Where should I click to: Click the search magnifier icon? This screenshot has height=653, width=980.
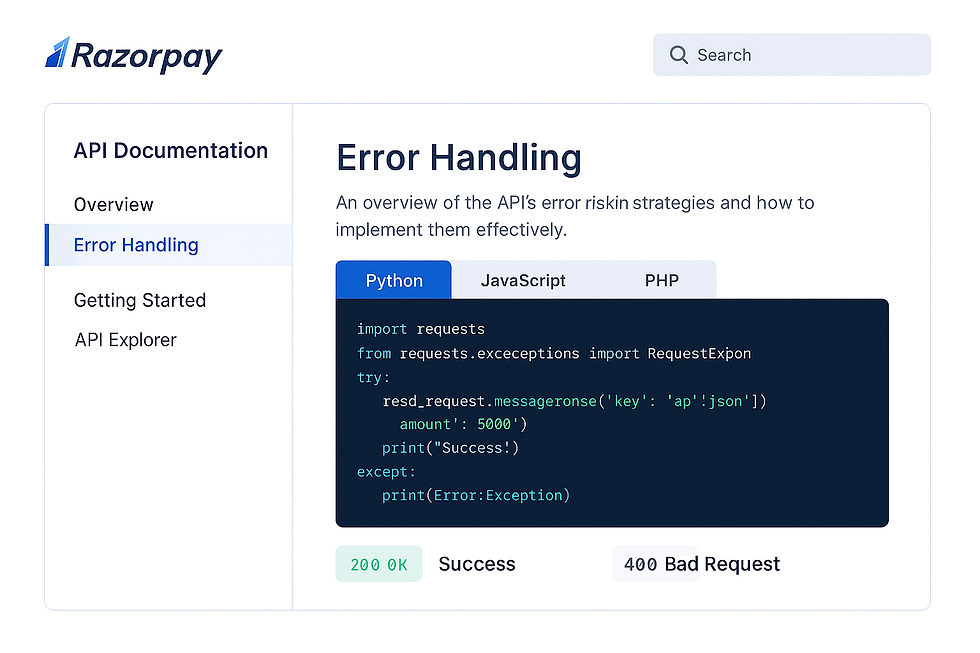coord(679,55)
